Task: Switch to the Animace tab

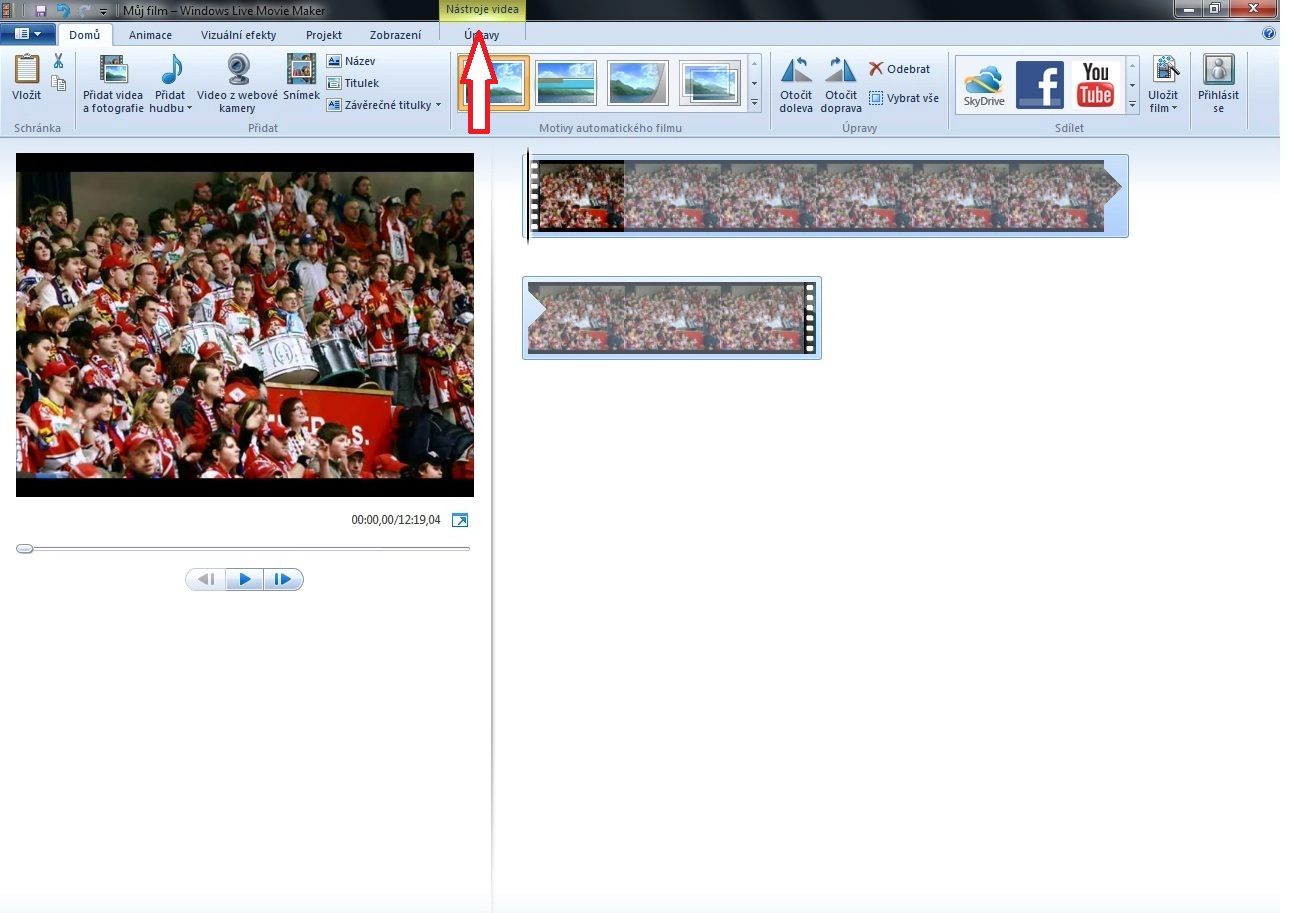Action: click(150, 35)
